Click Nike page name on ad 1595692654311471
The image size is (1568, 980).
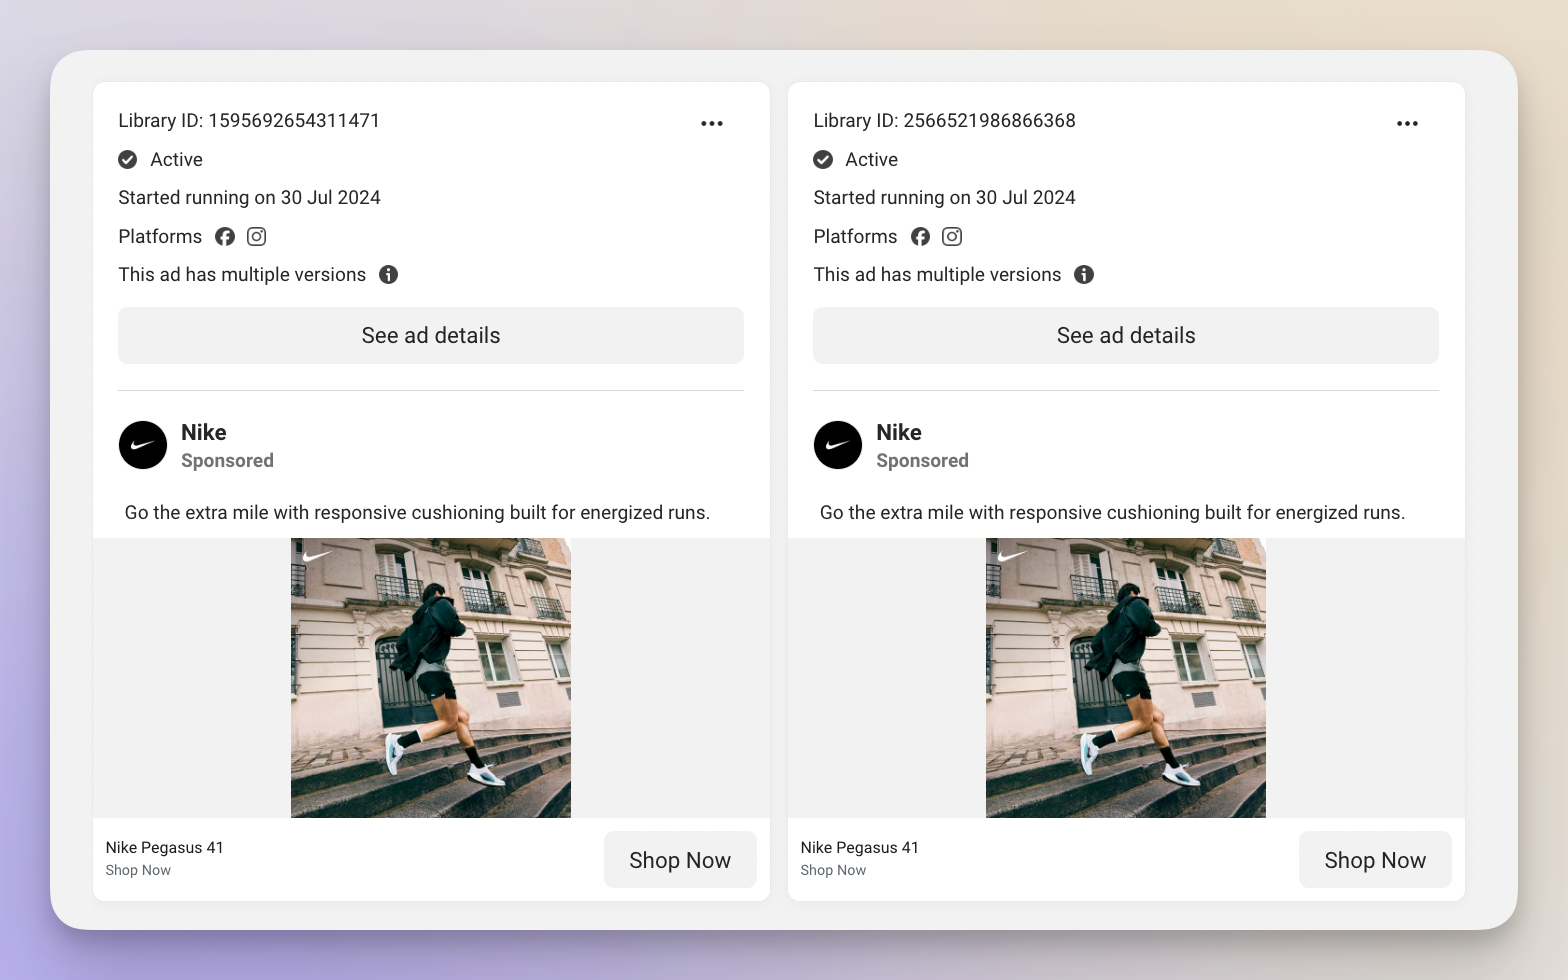coord(204,433)
